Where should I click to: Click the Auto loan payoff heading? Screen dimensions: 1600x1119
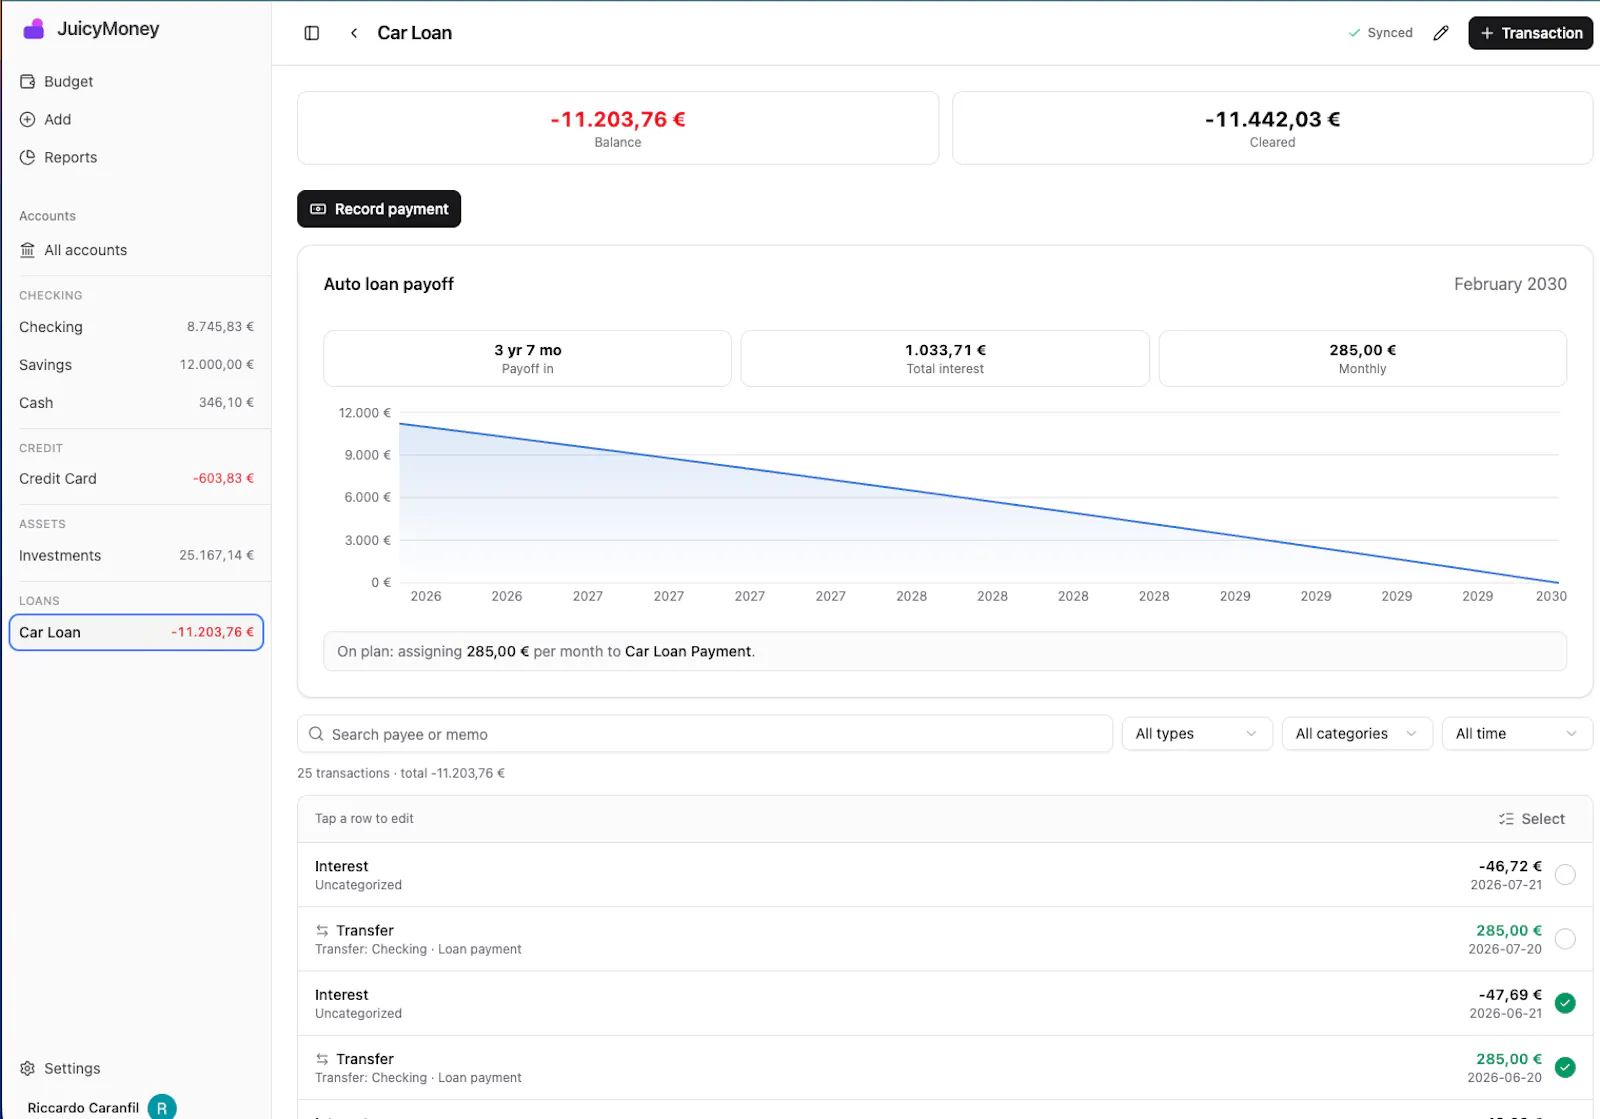tap(389, 284)
